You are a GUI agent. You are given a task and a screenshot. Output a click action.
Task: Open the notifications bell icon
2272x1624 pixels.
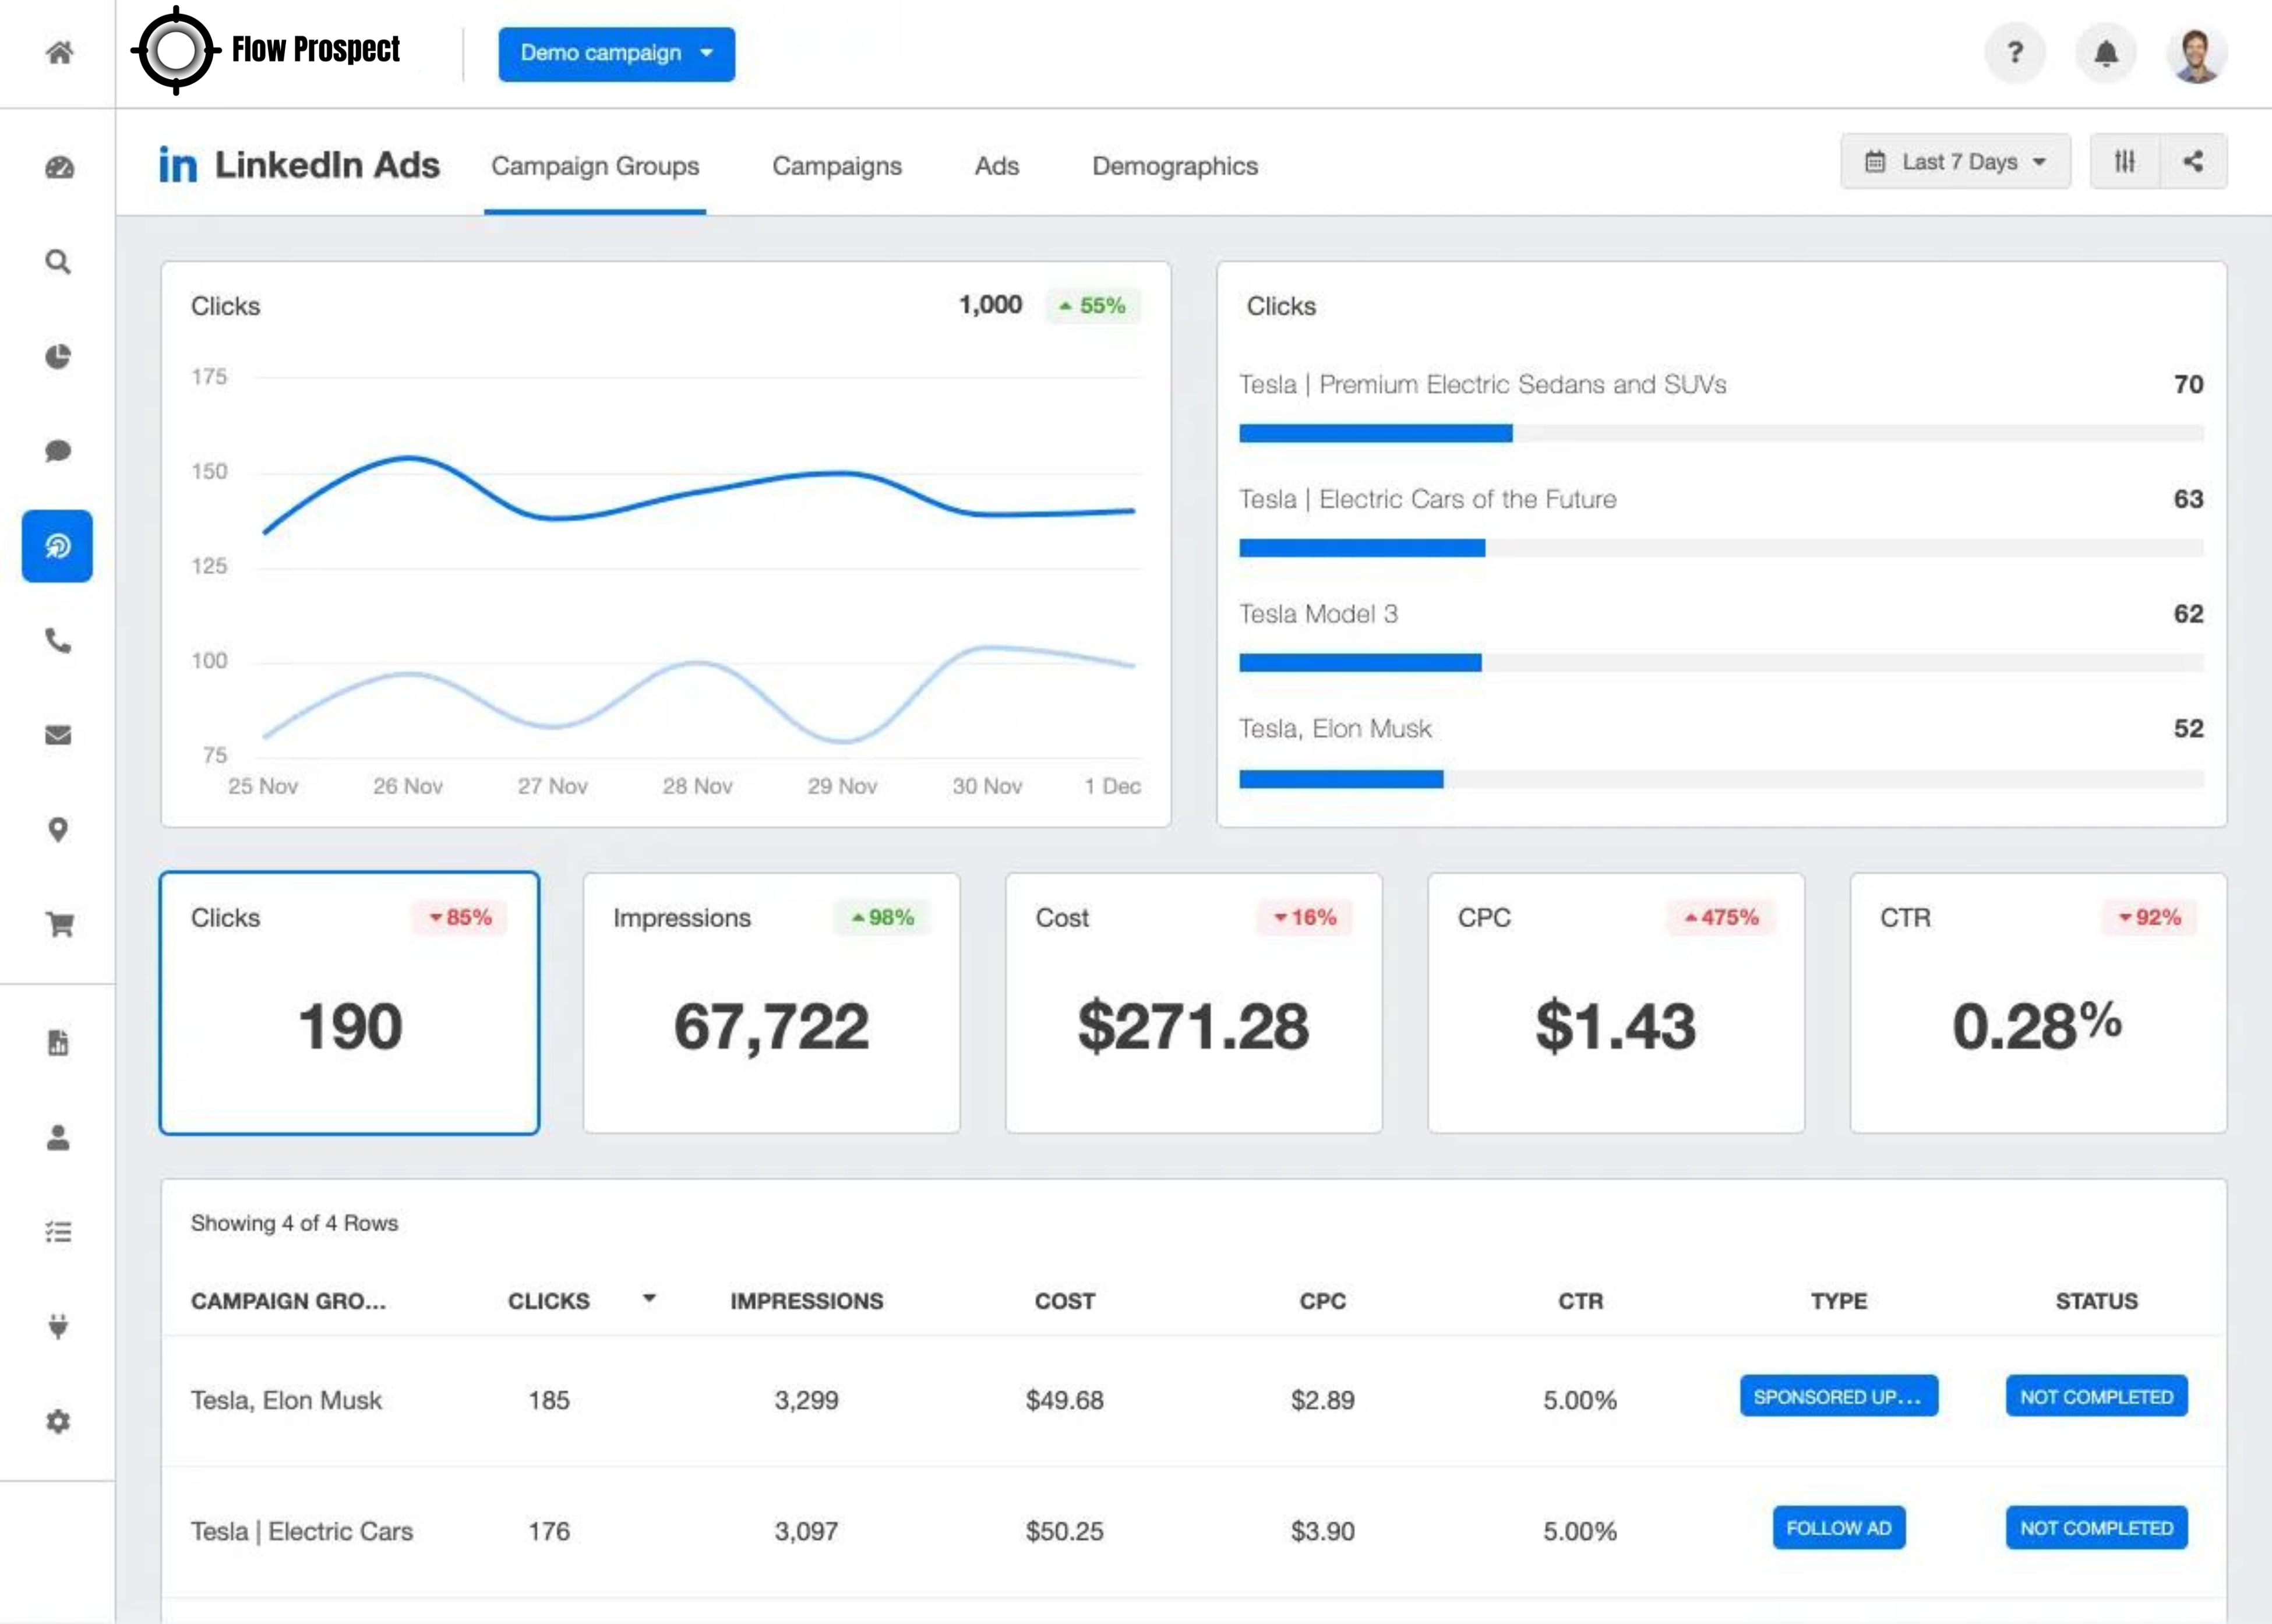[x=2105, y=53]
